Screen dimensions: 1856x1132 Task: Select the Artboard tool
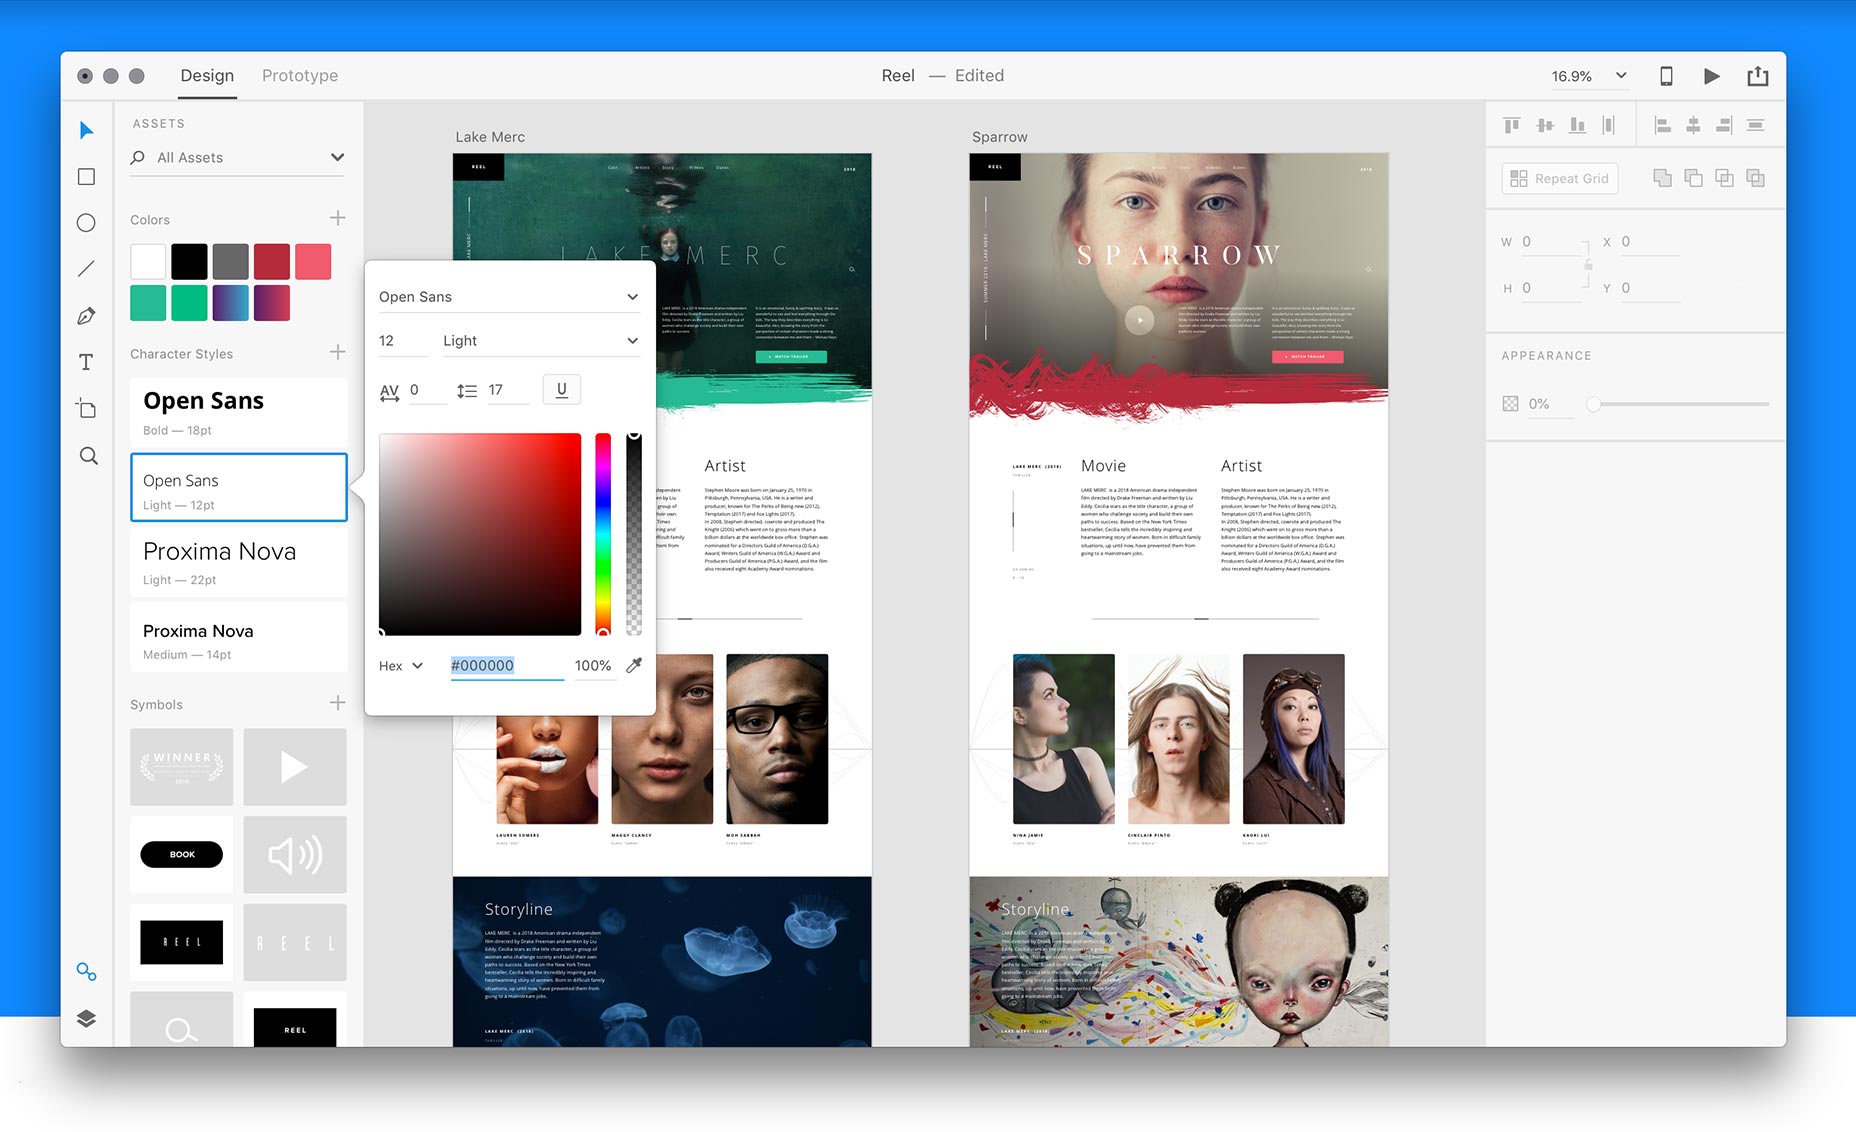point(87,408)
